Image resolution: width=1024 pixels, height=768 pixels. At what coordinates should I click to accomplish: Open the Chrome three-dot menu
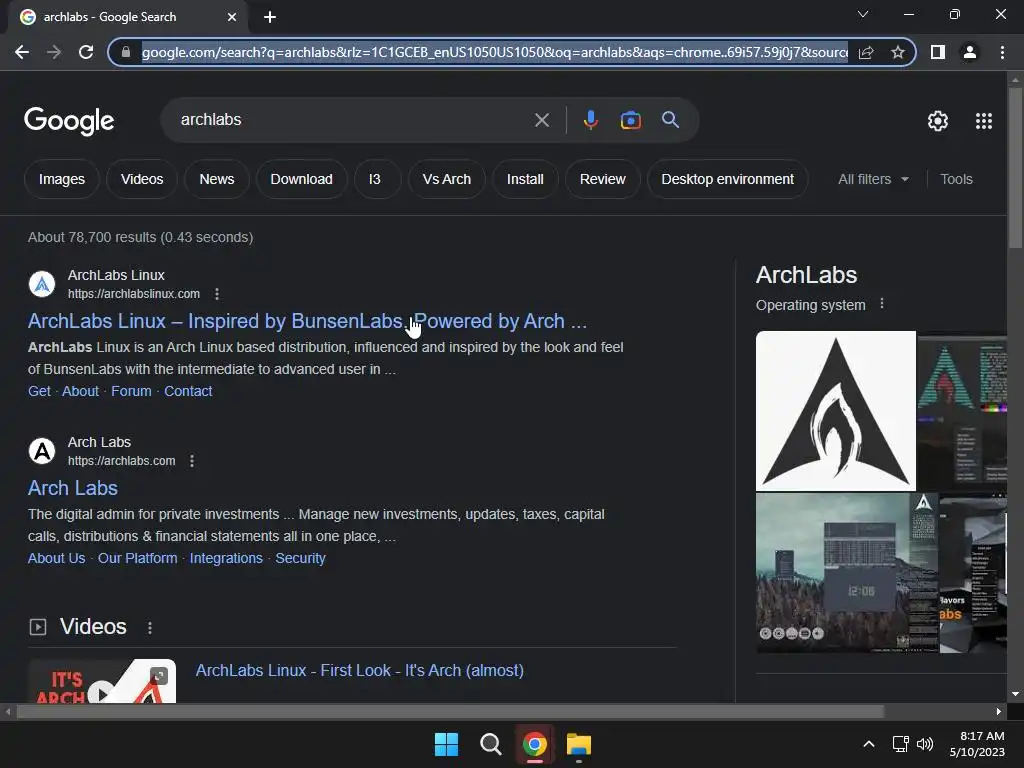[1002, 52]
